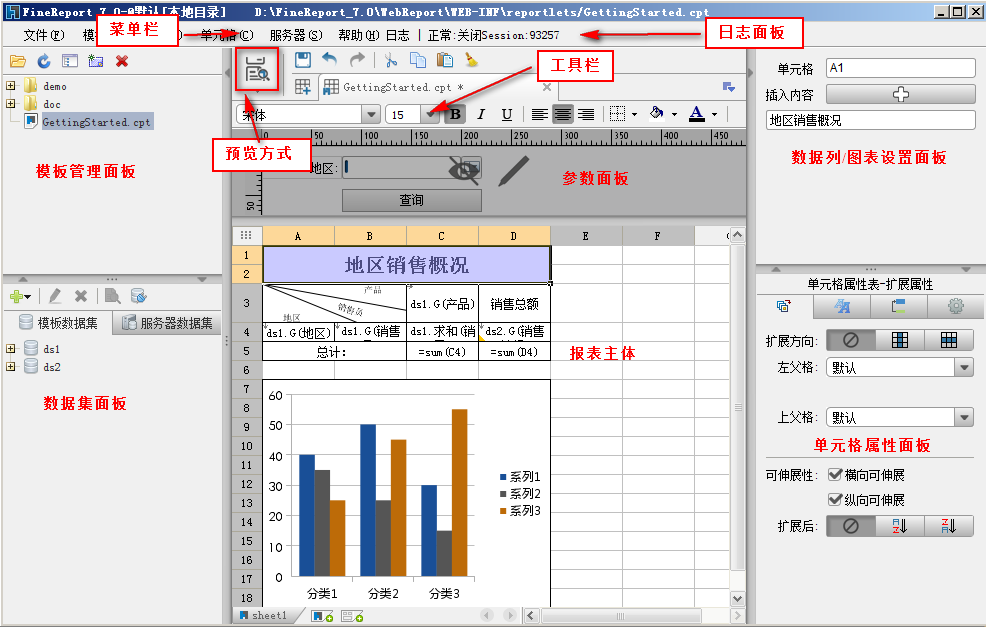Open the 文件 (File) menu

coord(43,35)
